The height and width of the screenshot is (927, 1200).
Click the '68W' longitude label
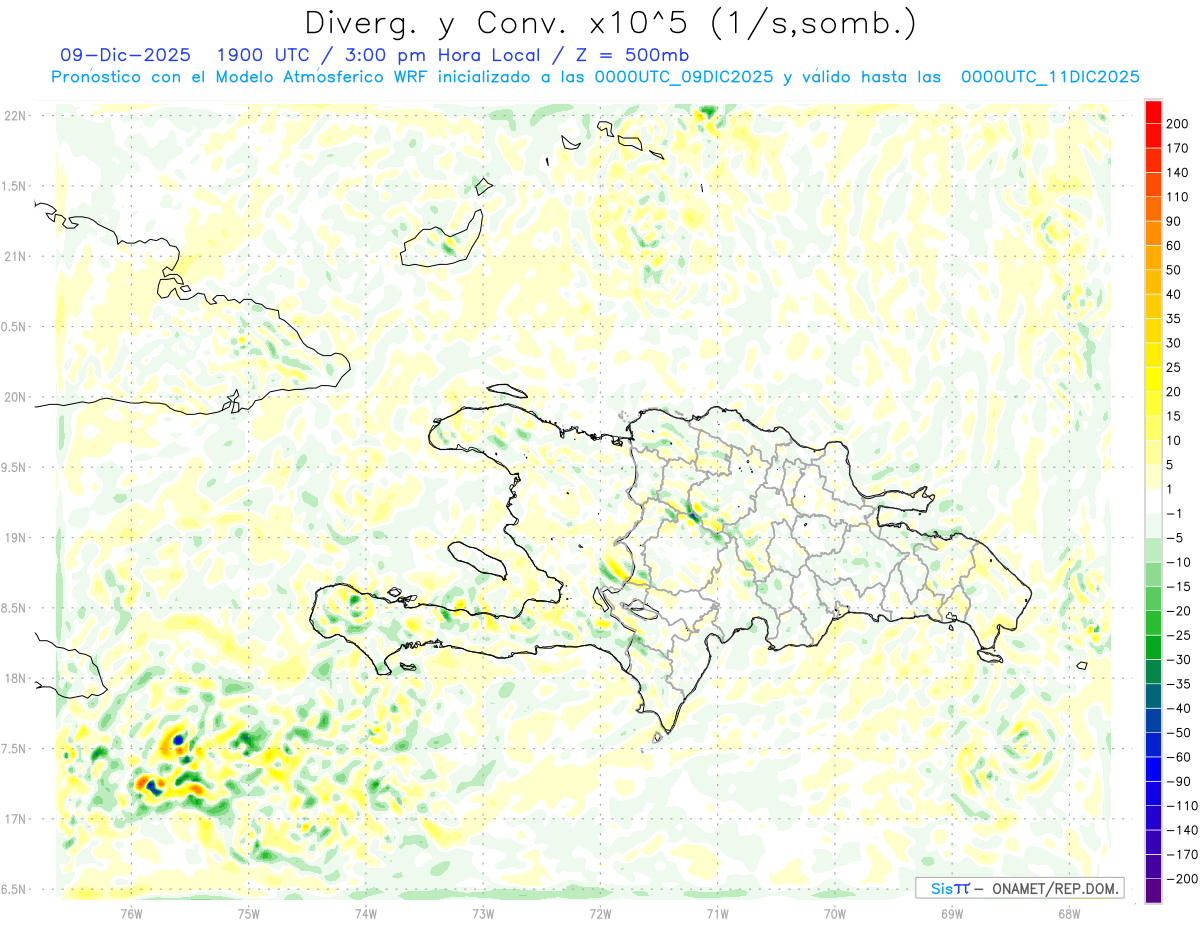[1069, 913]
